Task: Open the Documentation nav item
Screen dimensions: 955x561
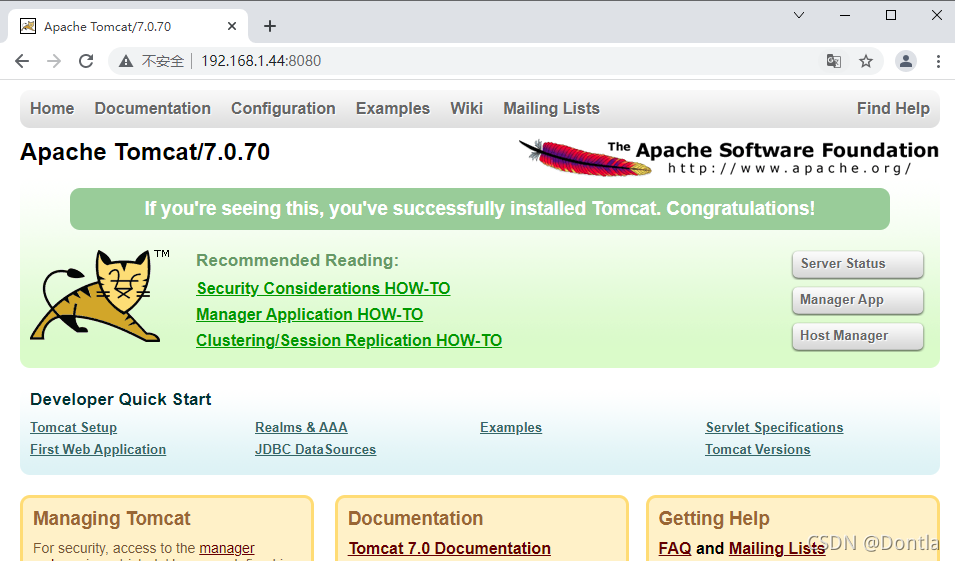Action: 152,108
